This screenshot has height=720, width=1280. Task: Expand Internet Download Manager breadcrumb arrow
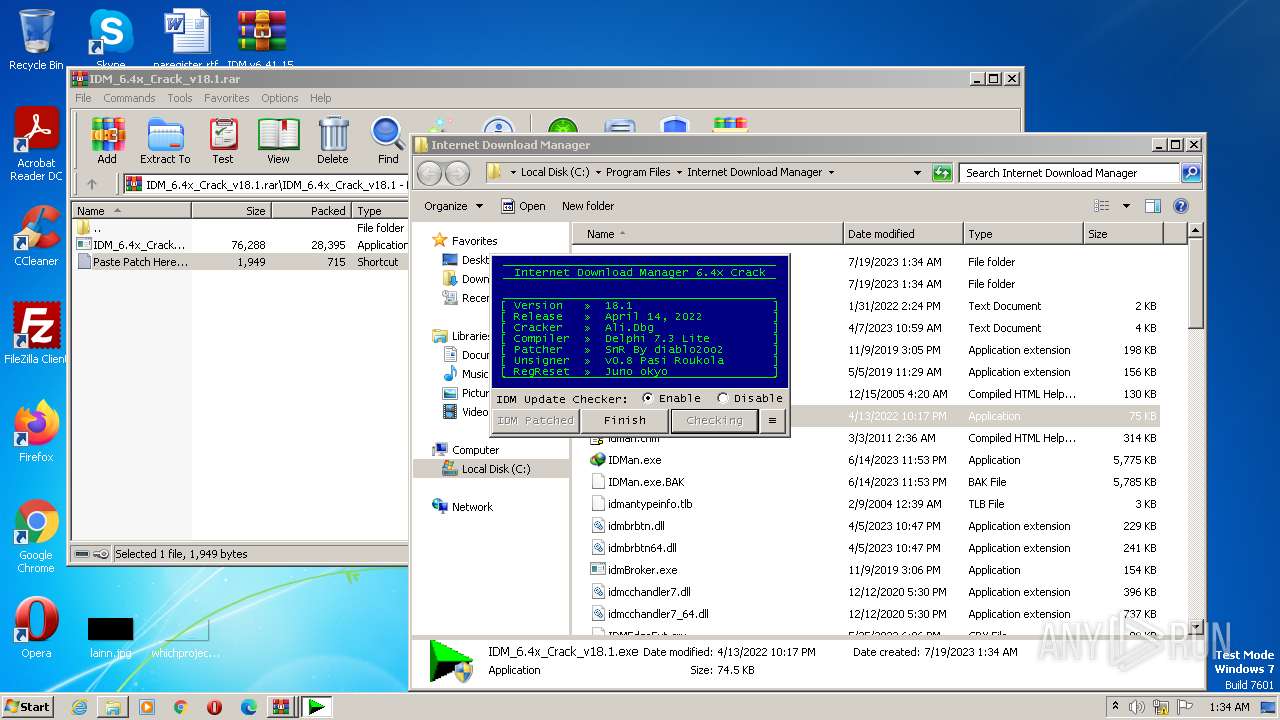tap(830, 173)
